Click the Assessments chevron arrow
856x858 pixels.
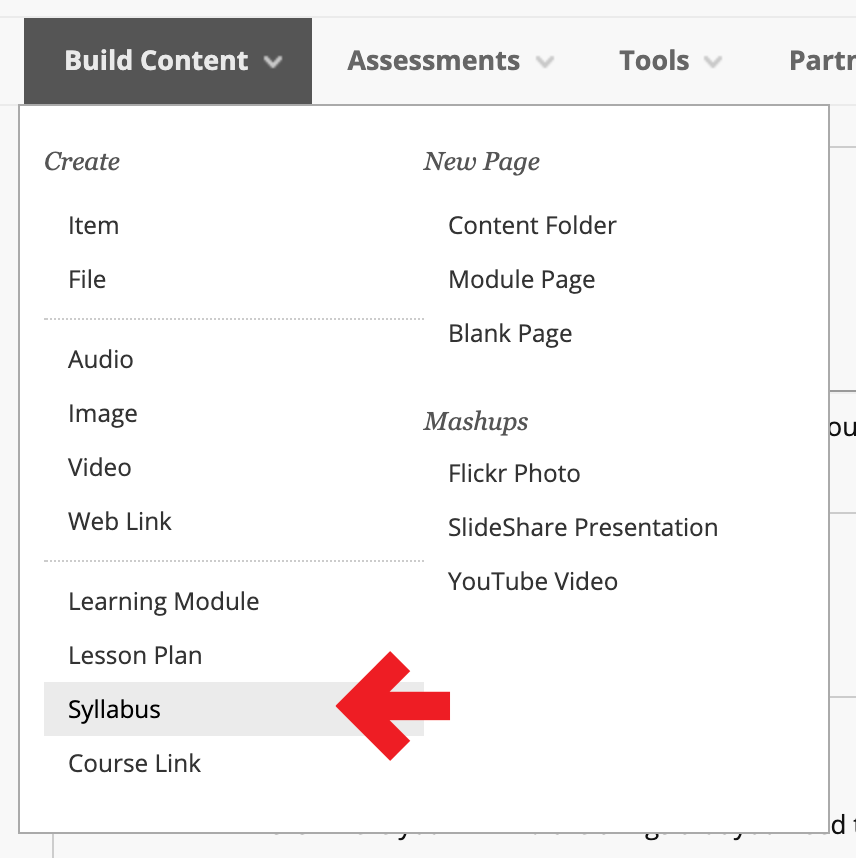tap(545, 62)
